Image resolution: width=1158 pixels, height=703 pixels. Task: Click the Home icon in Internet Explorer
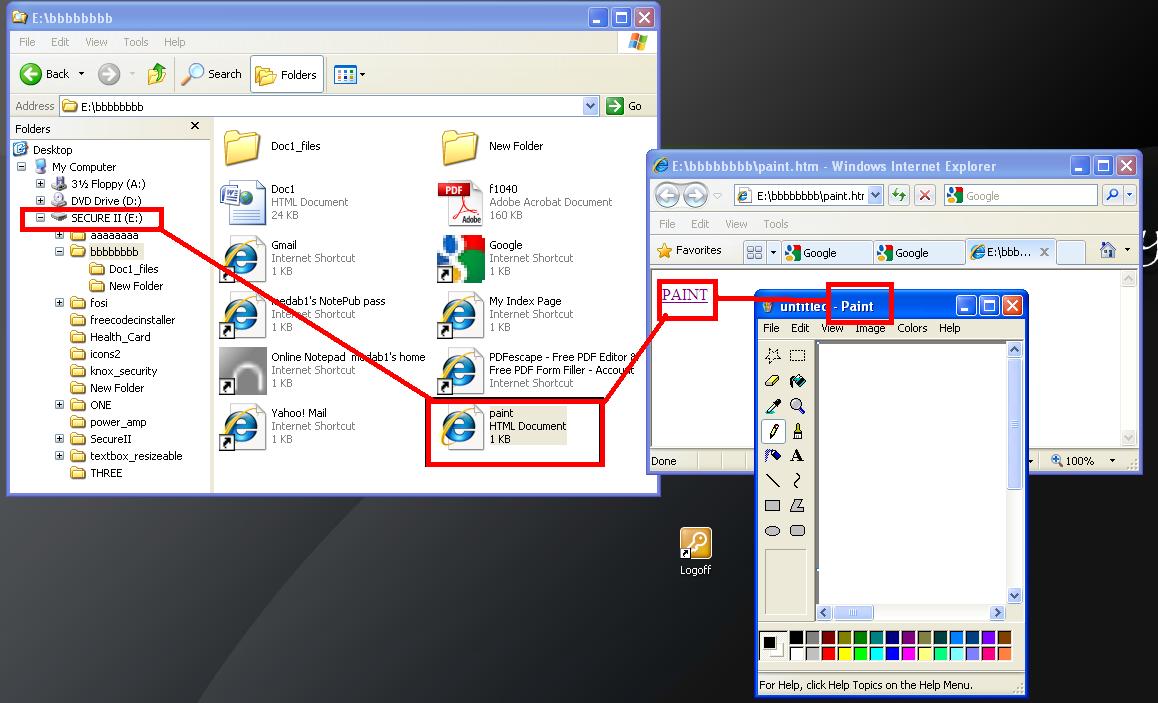(1107, 250)
